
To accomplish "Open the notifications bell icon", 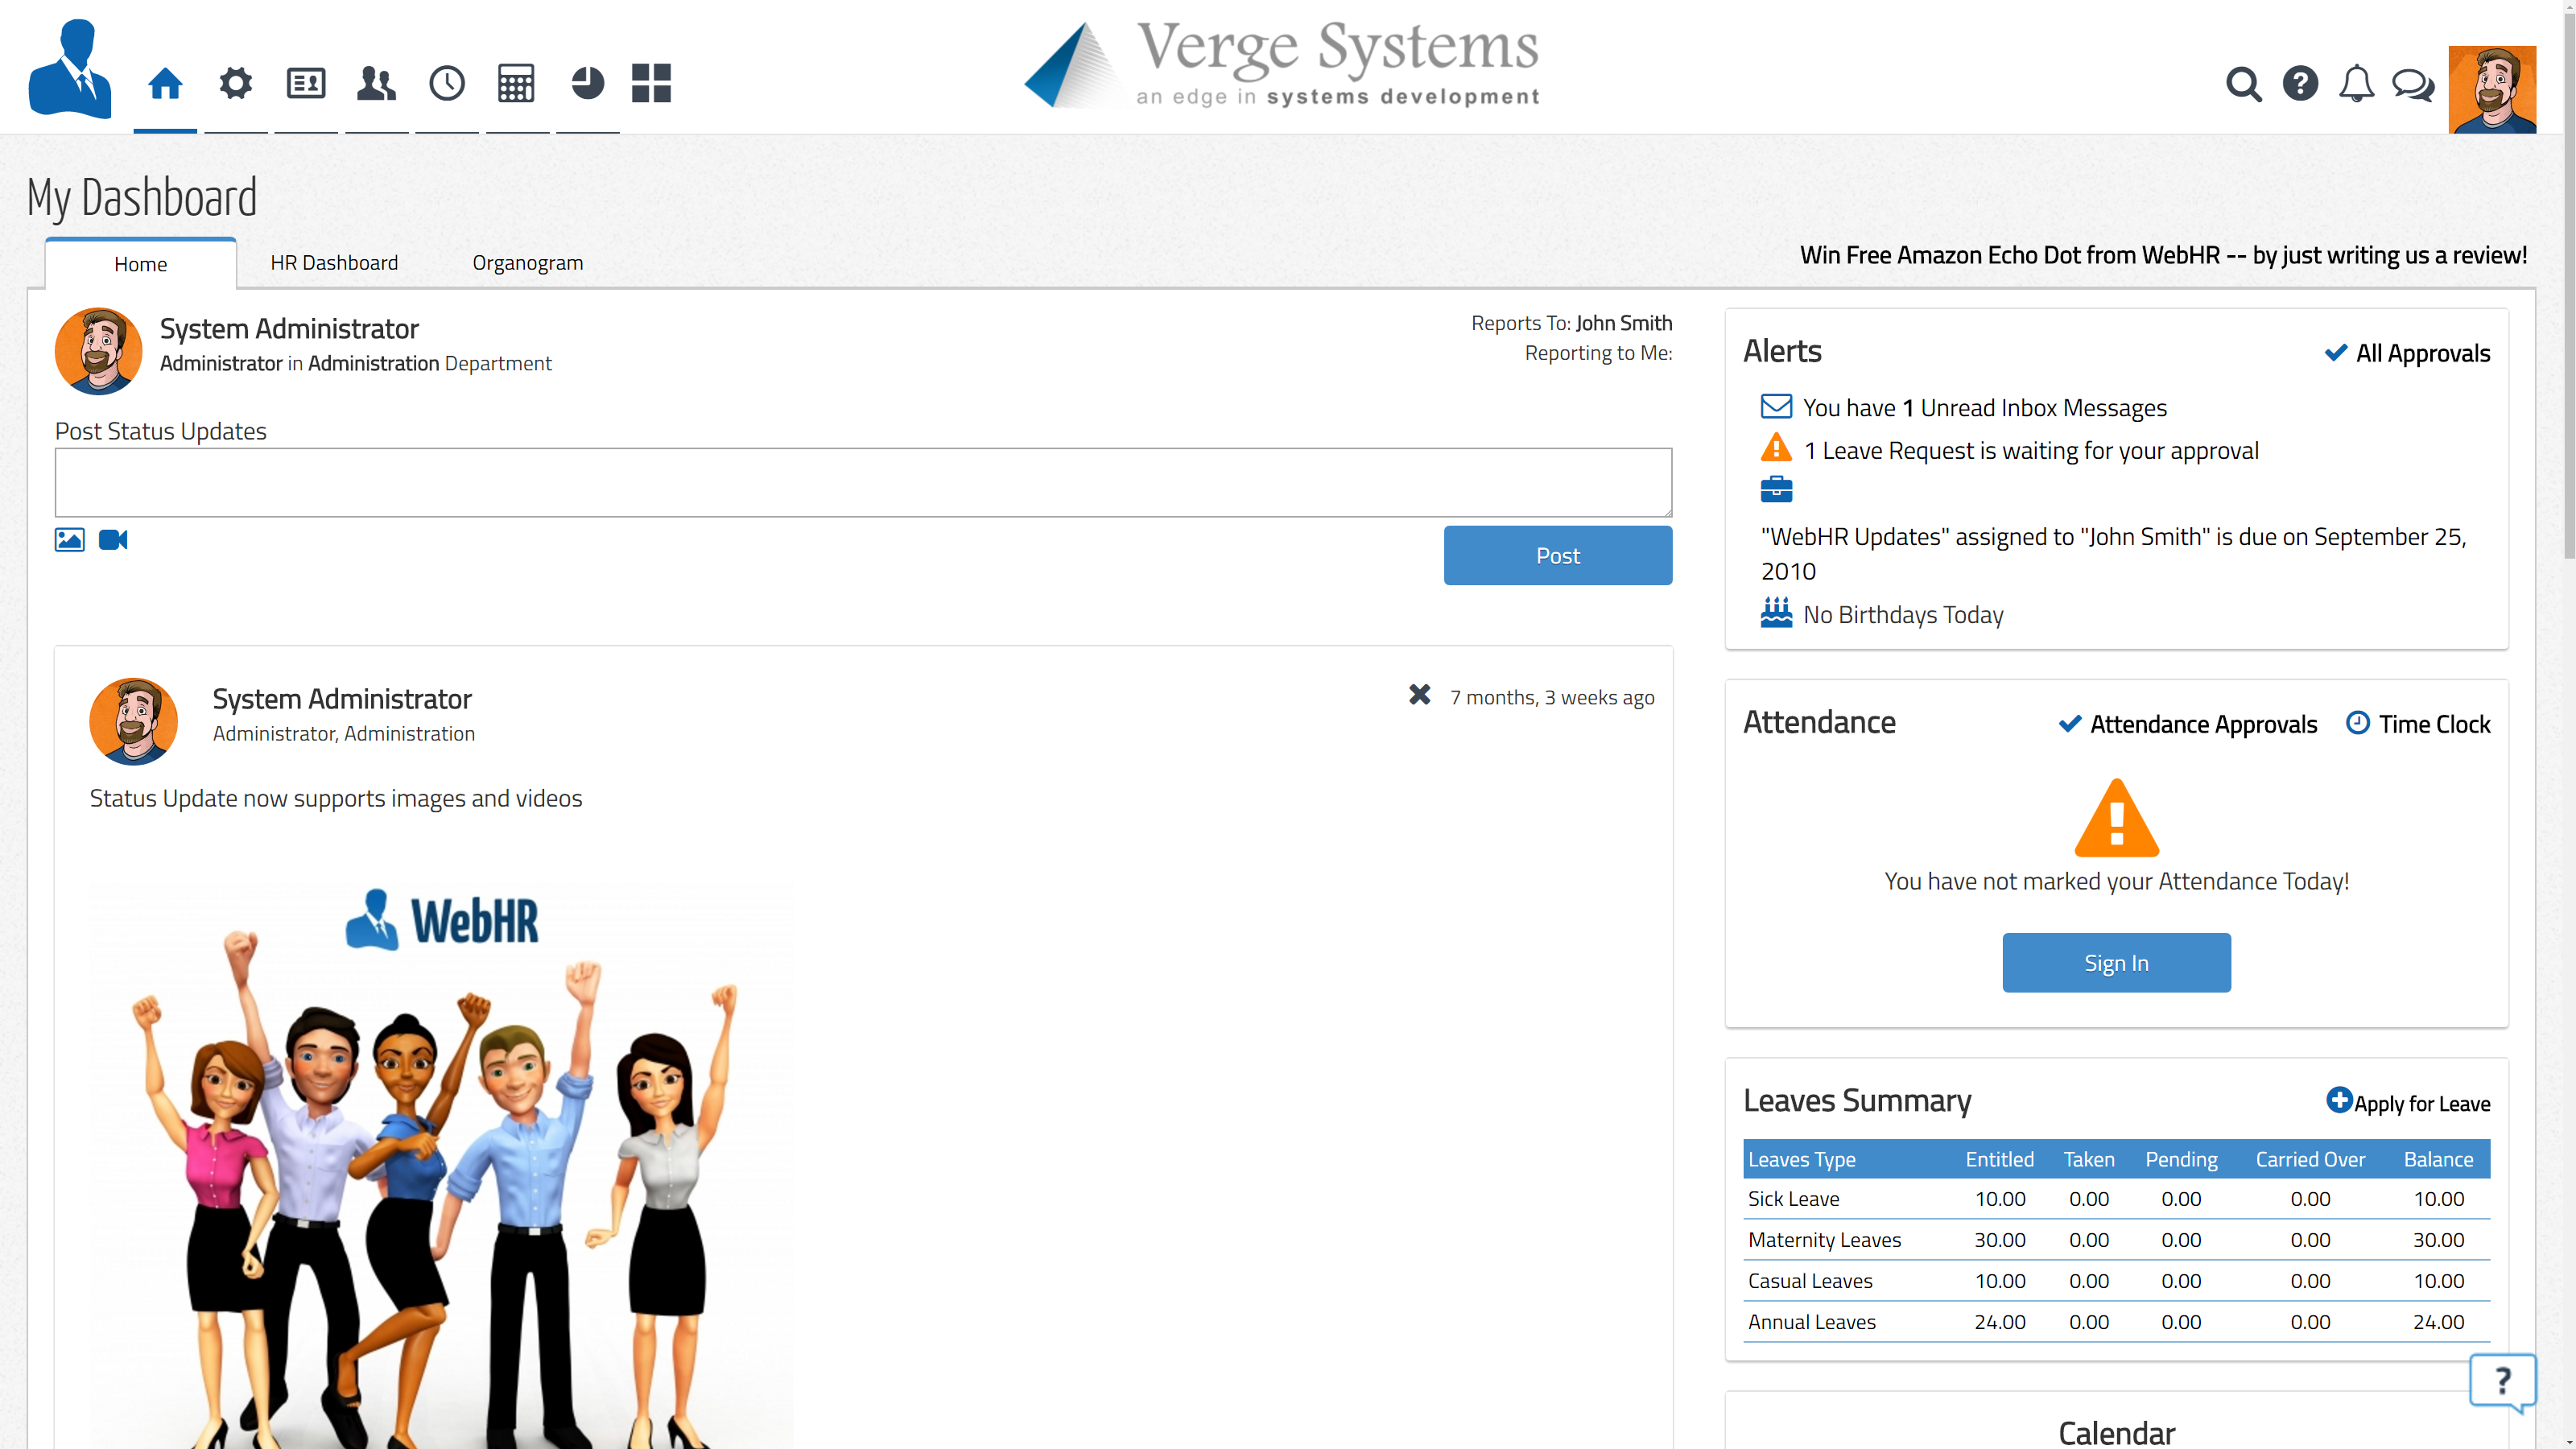I will [x=2356, y=84].
